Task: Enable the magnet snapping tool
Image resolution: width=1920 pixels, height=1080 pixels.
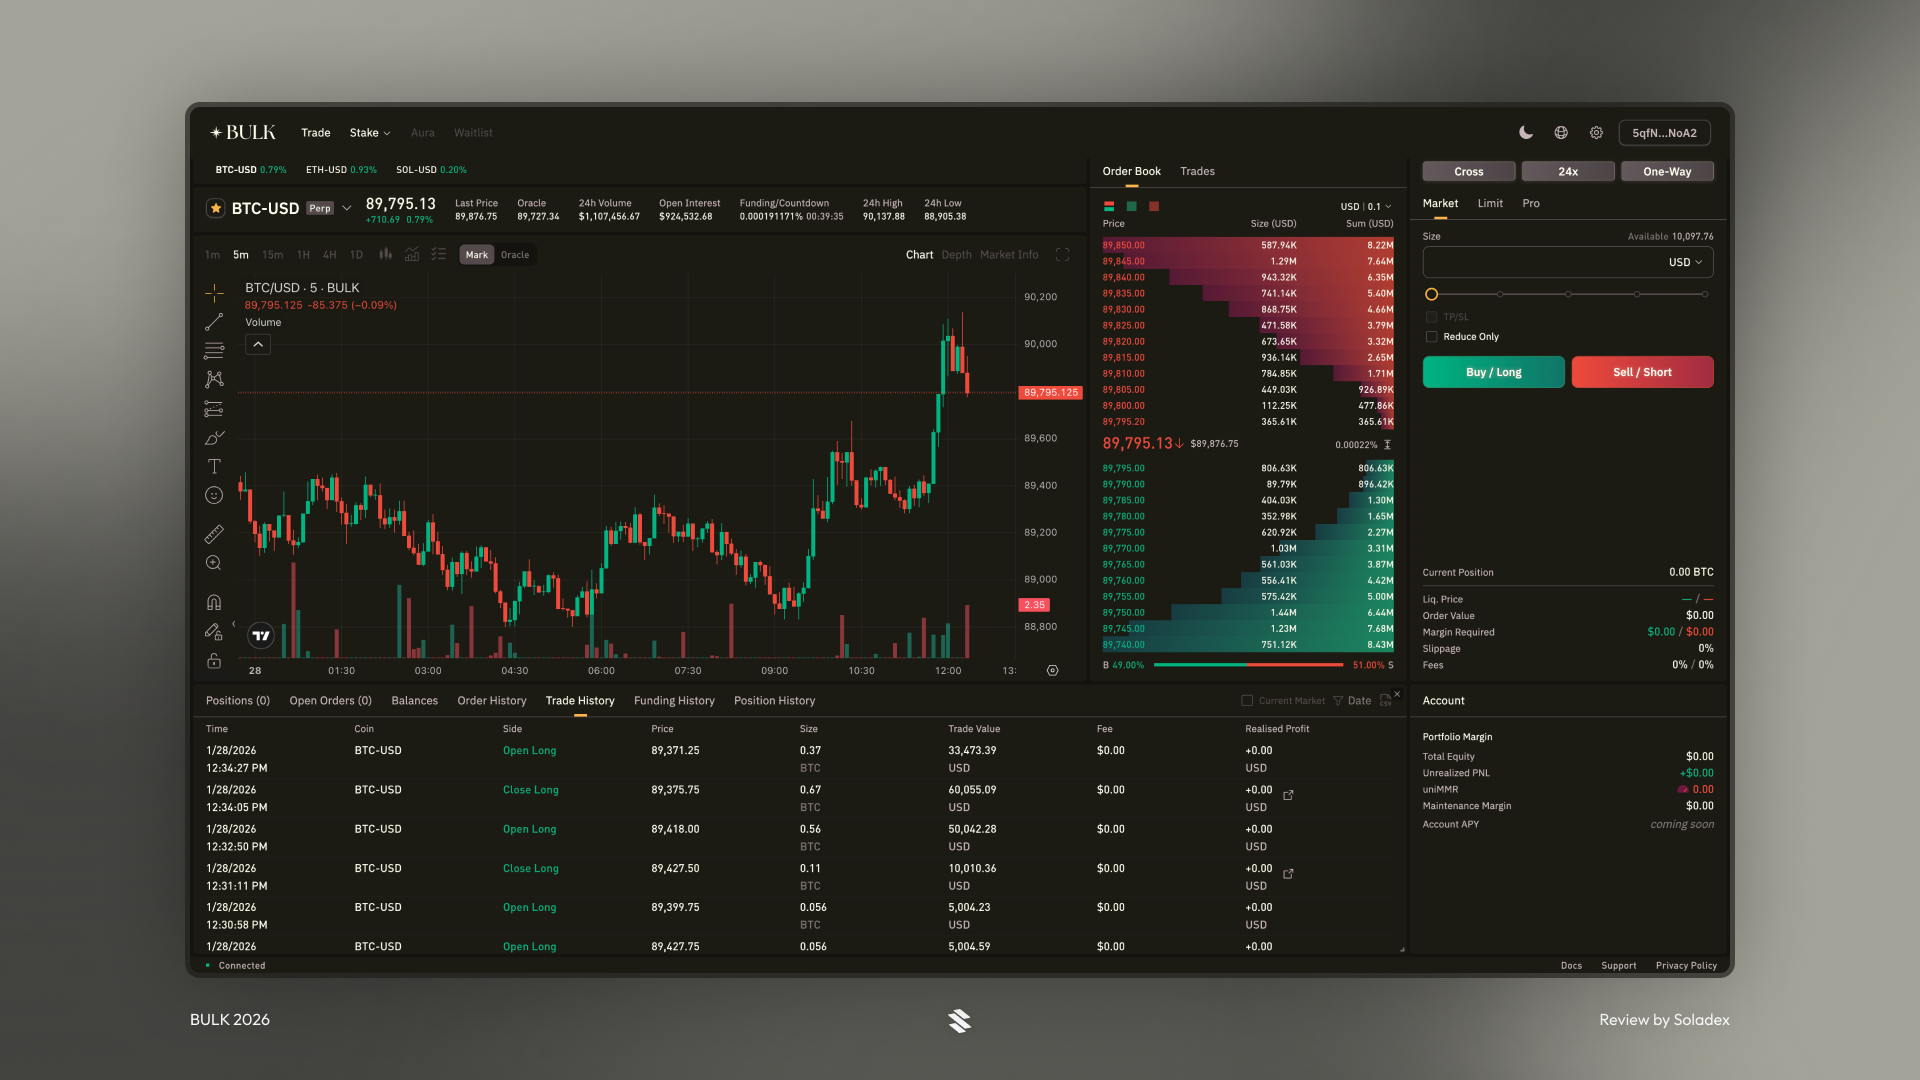Action: coord(213,601)
